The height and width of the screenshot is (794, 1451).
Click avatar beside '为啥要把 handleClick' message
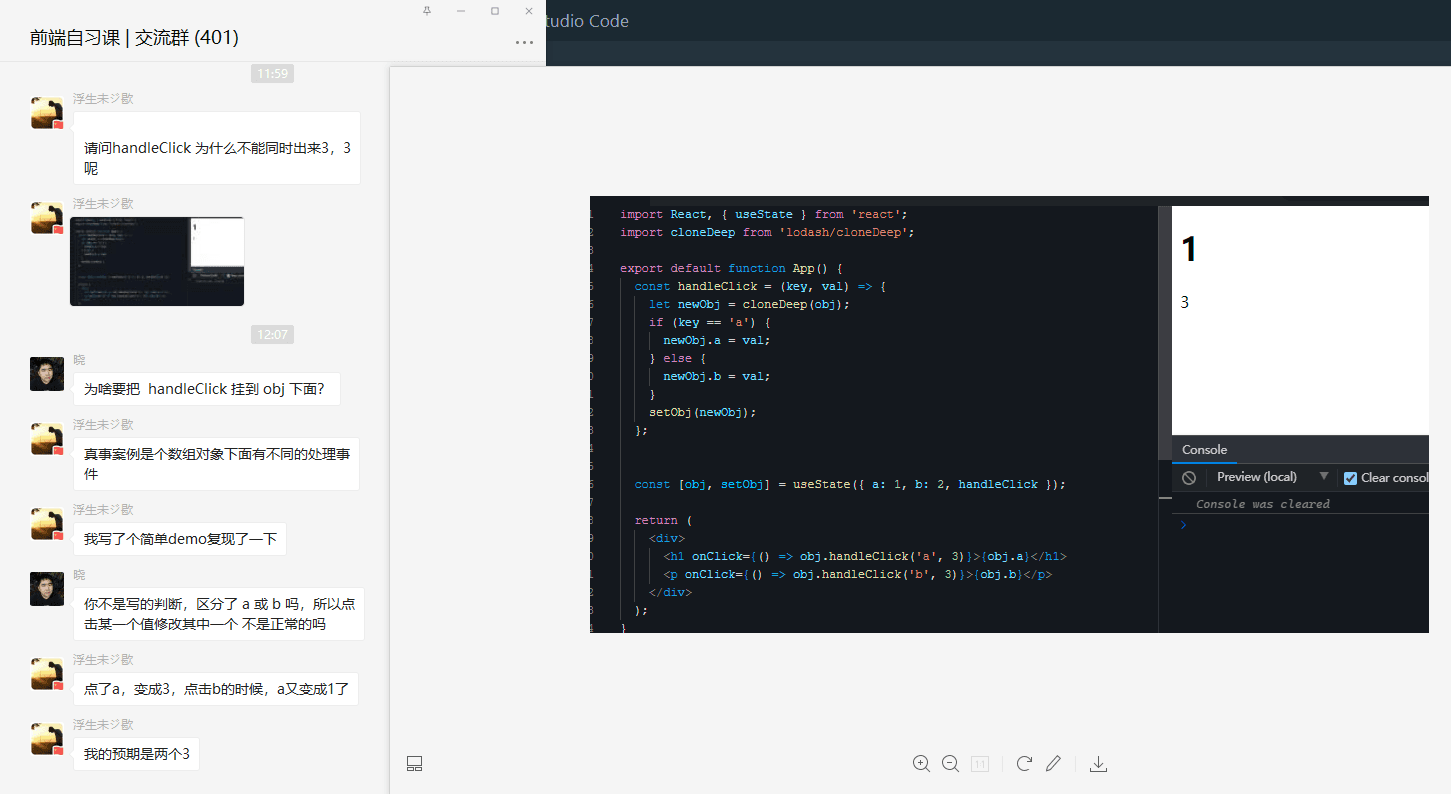pos(47,374)
